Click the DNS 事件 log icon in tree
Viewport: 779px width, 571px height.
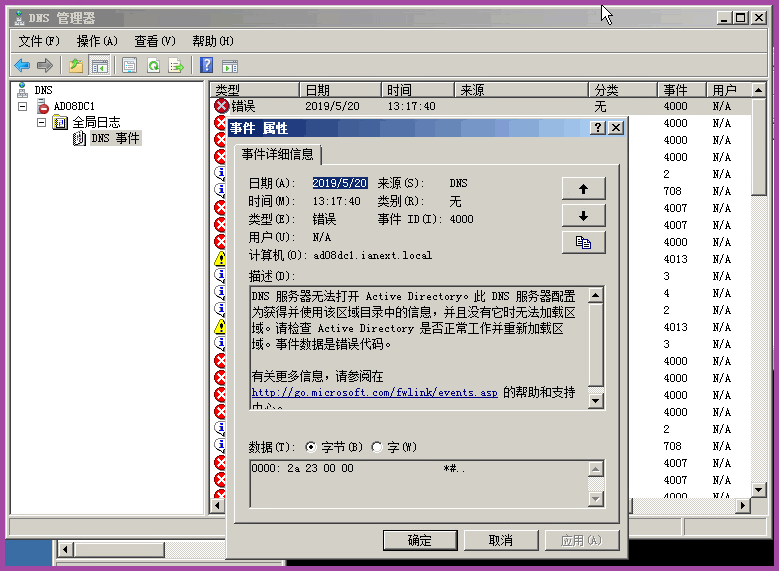pyautogui.click(x=79, y=138)
